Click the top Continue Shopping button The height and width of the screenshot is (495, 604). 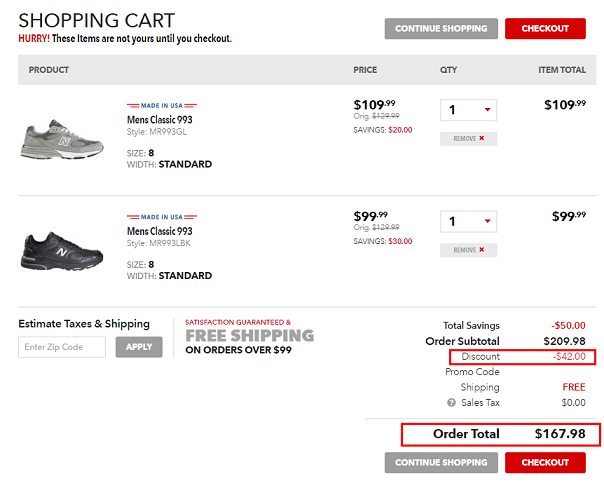441,29
